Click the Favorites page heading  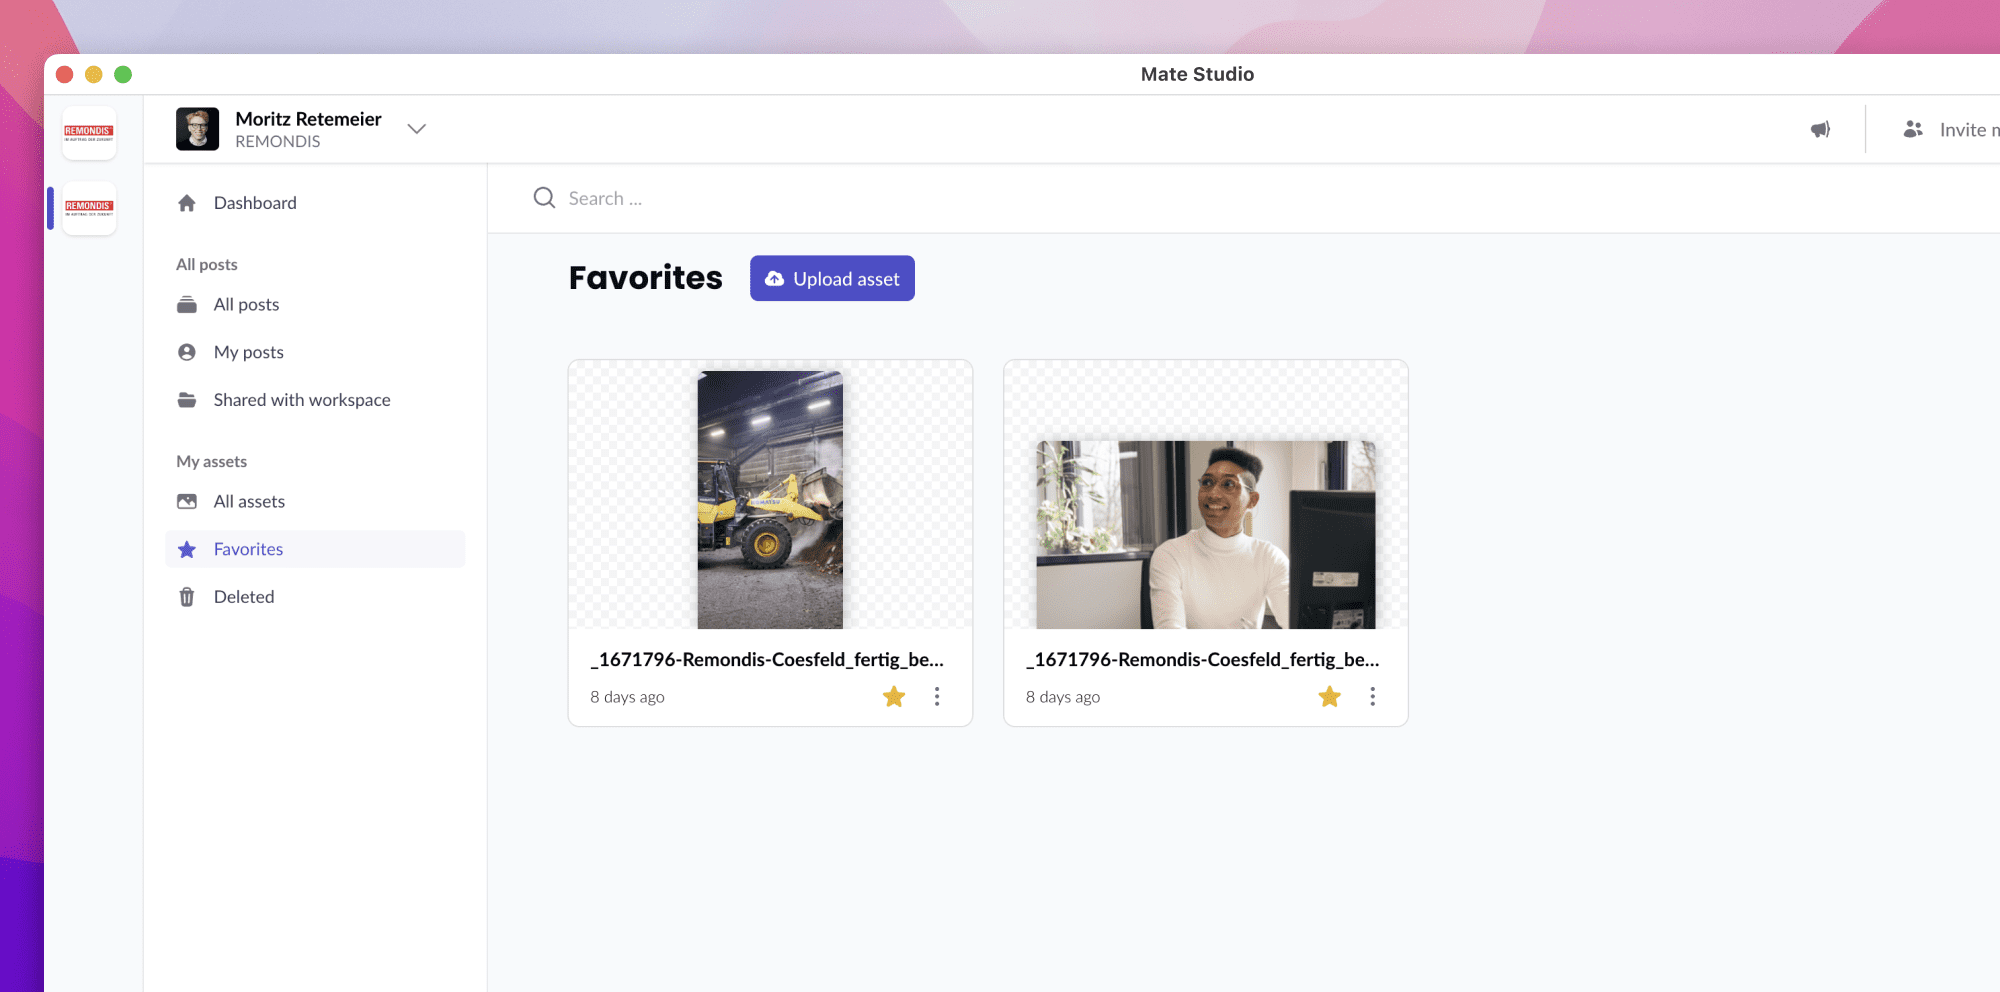pos(646,278)
